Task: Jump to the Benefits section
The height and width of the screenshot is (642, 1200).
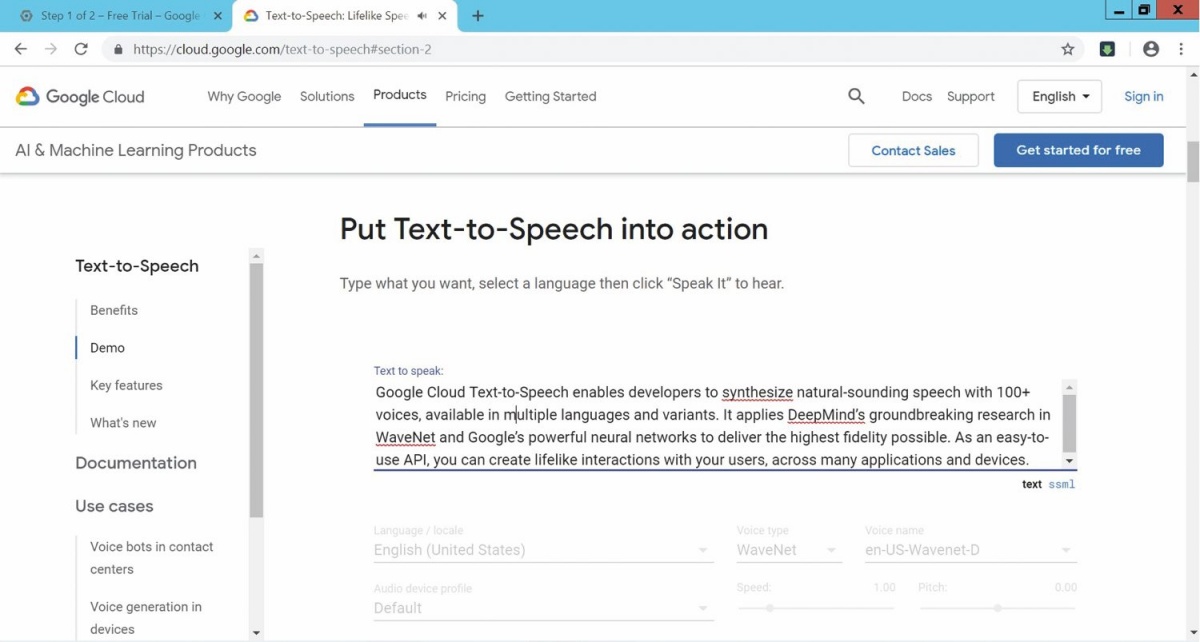Action: tap(114, 310)
